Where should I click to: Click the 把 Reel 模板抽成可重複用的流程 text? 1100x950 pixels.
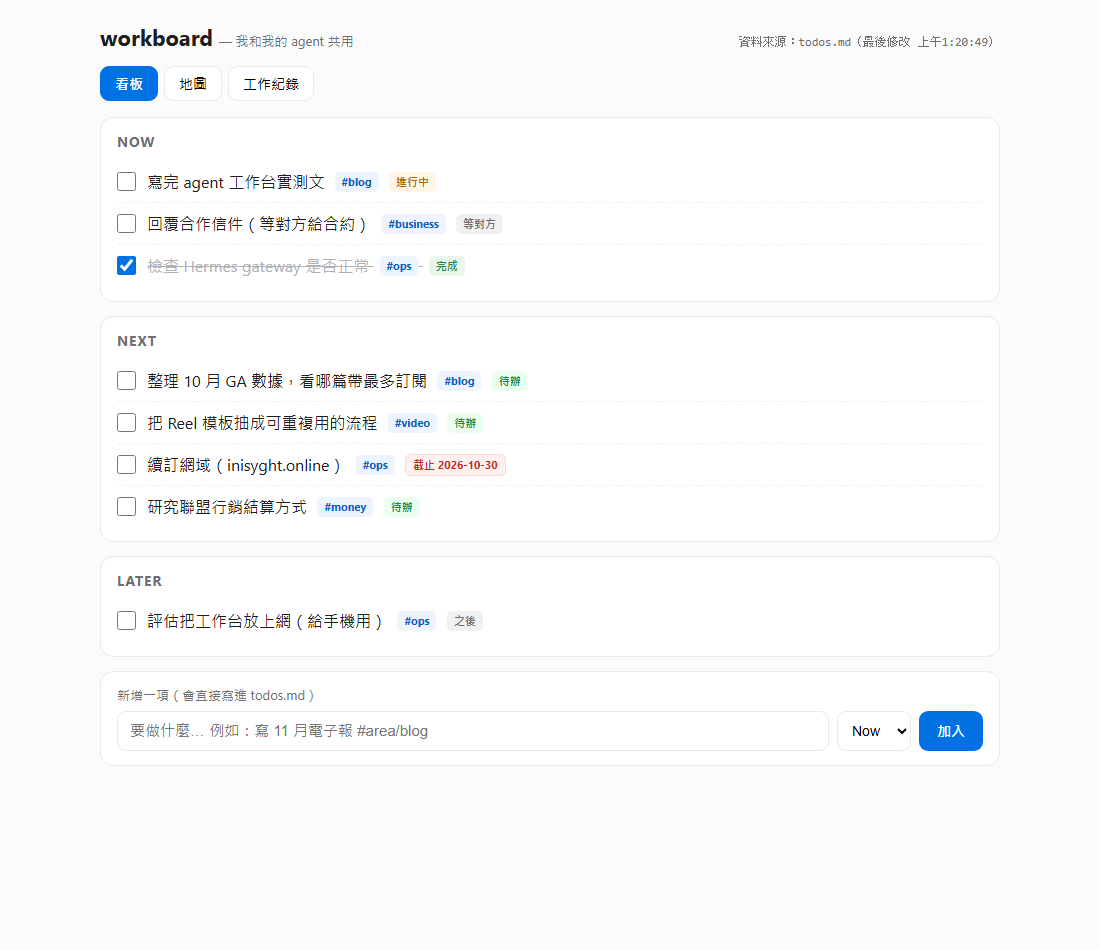[262, 424]
